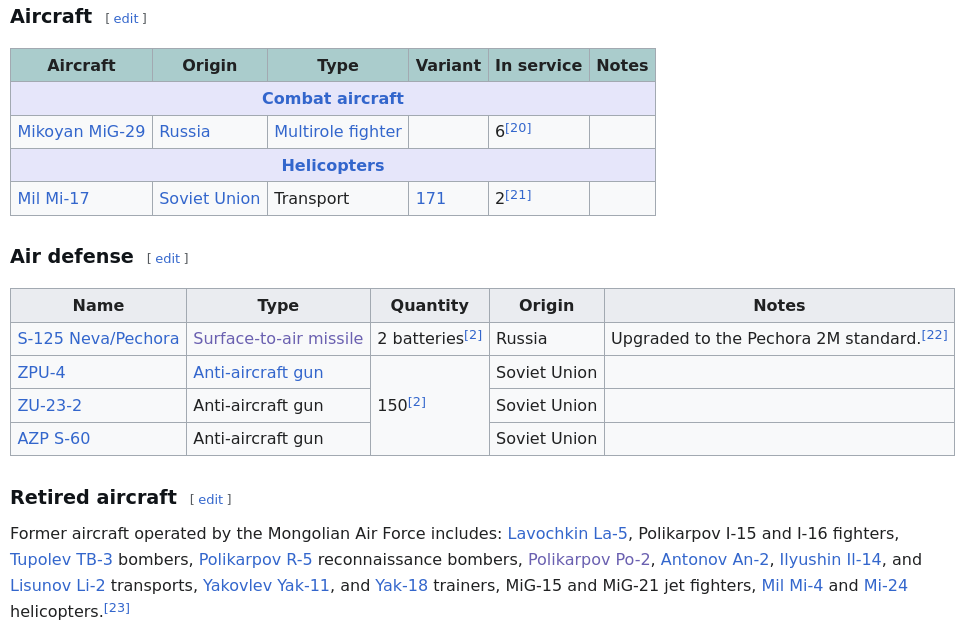This screenshot has width=968, height=638.
Task: Select the Retired aircraft heading
Action: (93, 497)
